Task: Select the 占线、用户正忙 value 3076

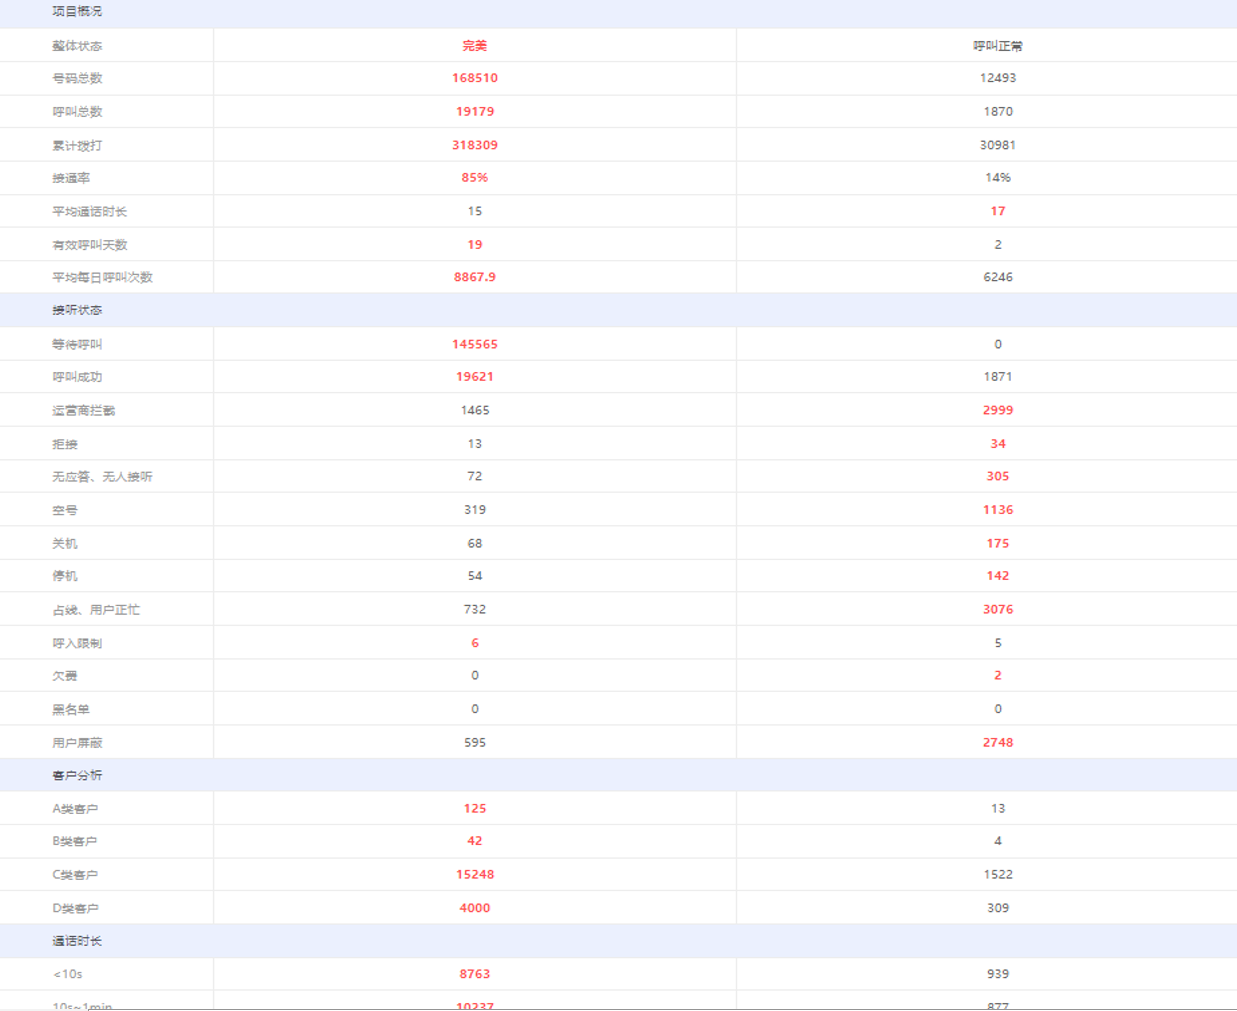Action: tap(997, 610)
